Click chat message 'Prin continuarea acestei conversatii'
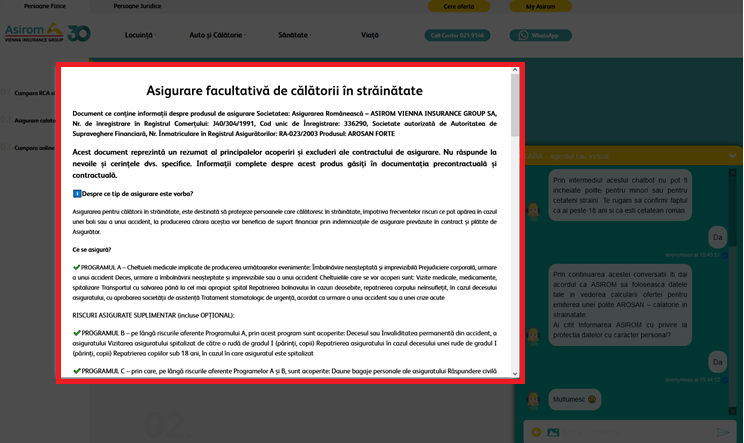Viewport: 744px width, 443px height. pos(620,305)
